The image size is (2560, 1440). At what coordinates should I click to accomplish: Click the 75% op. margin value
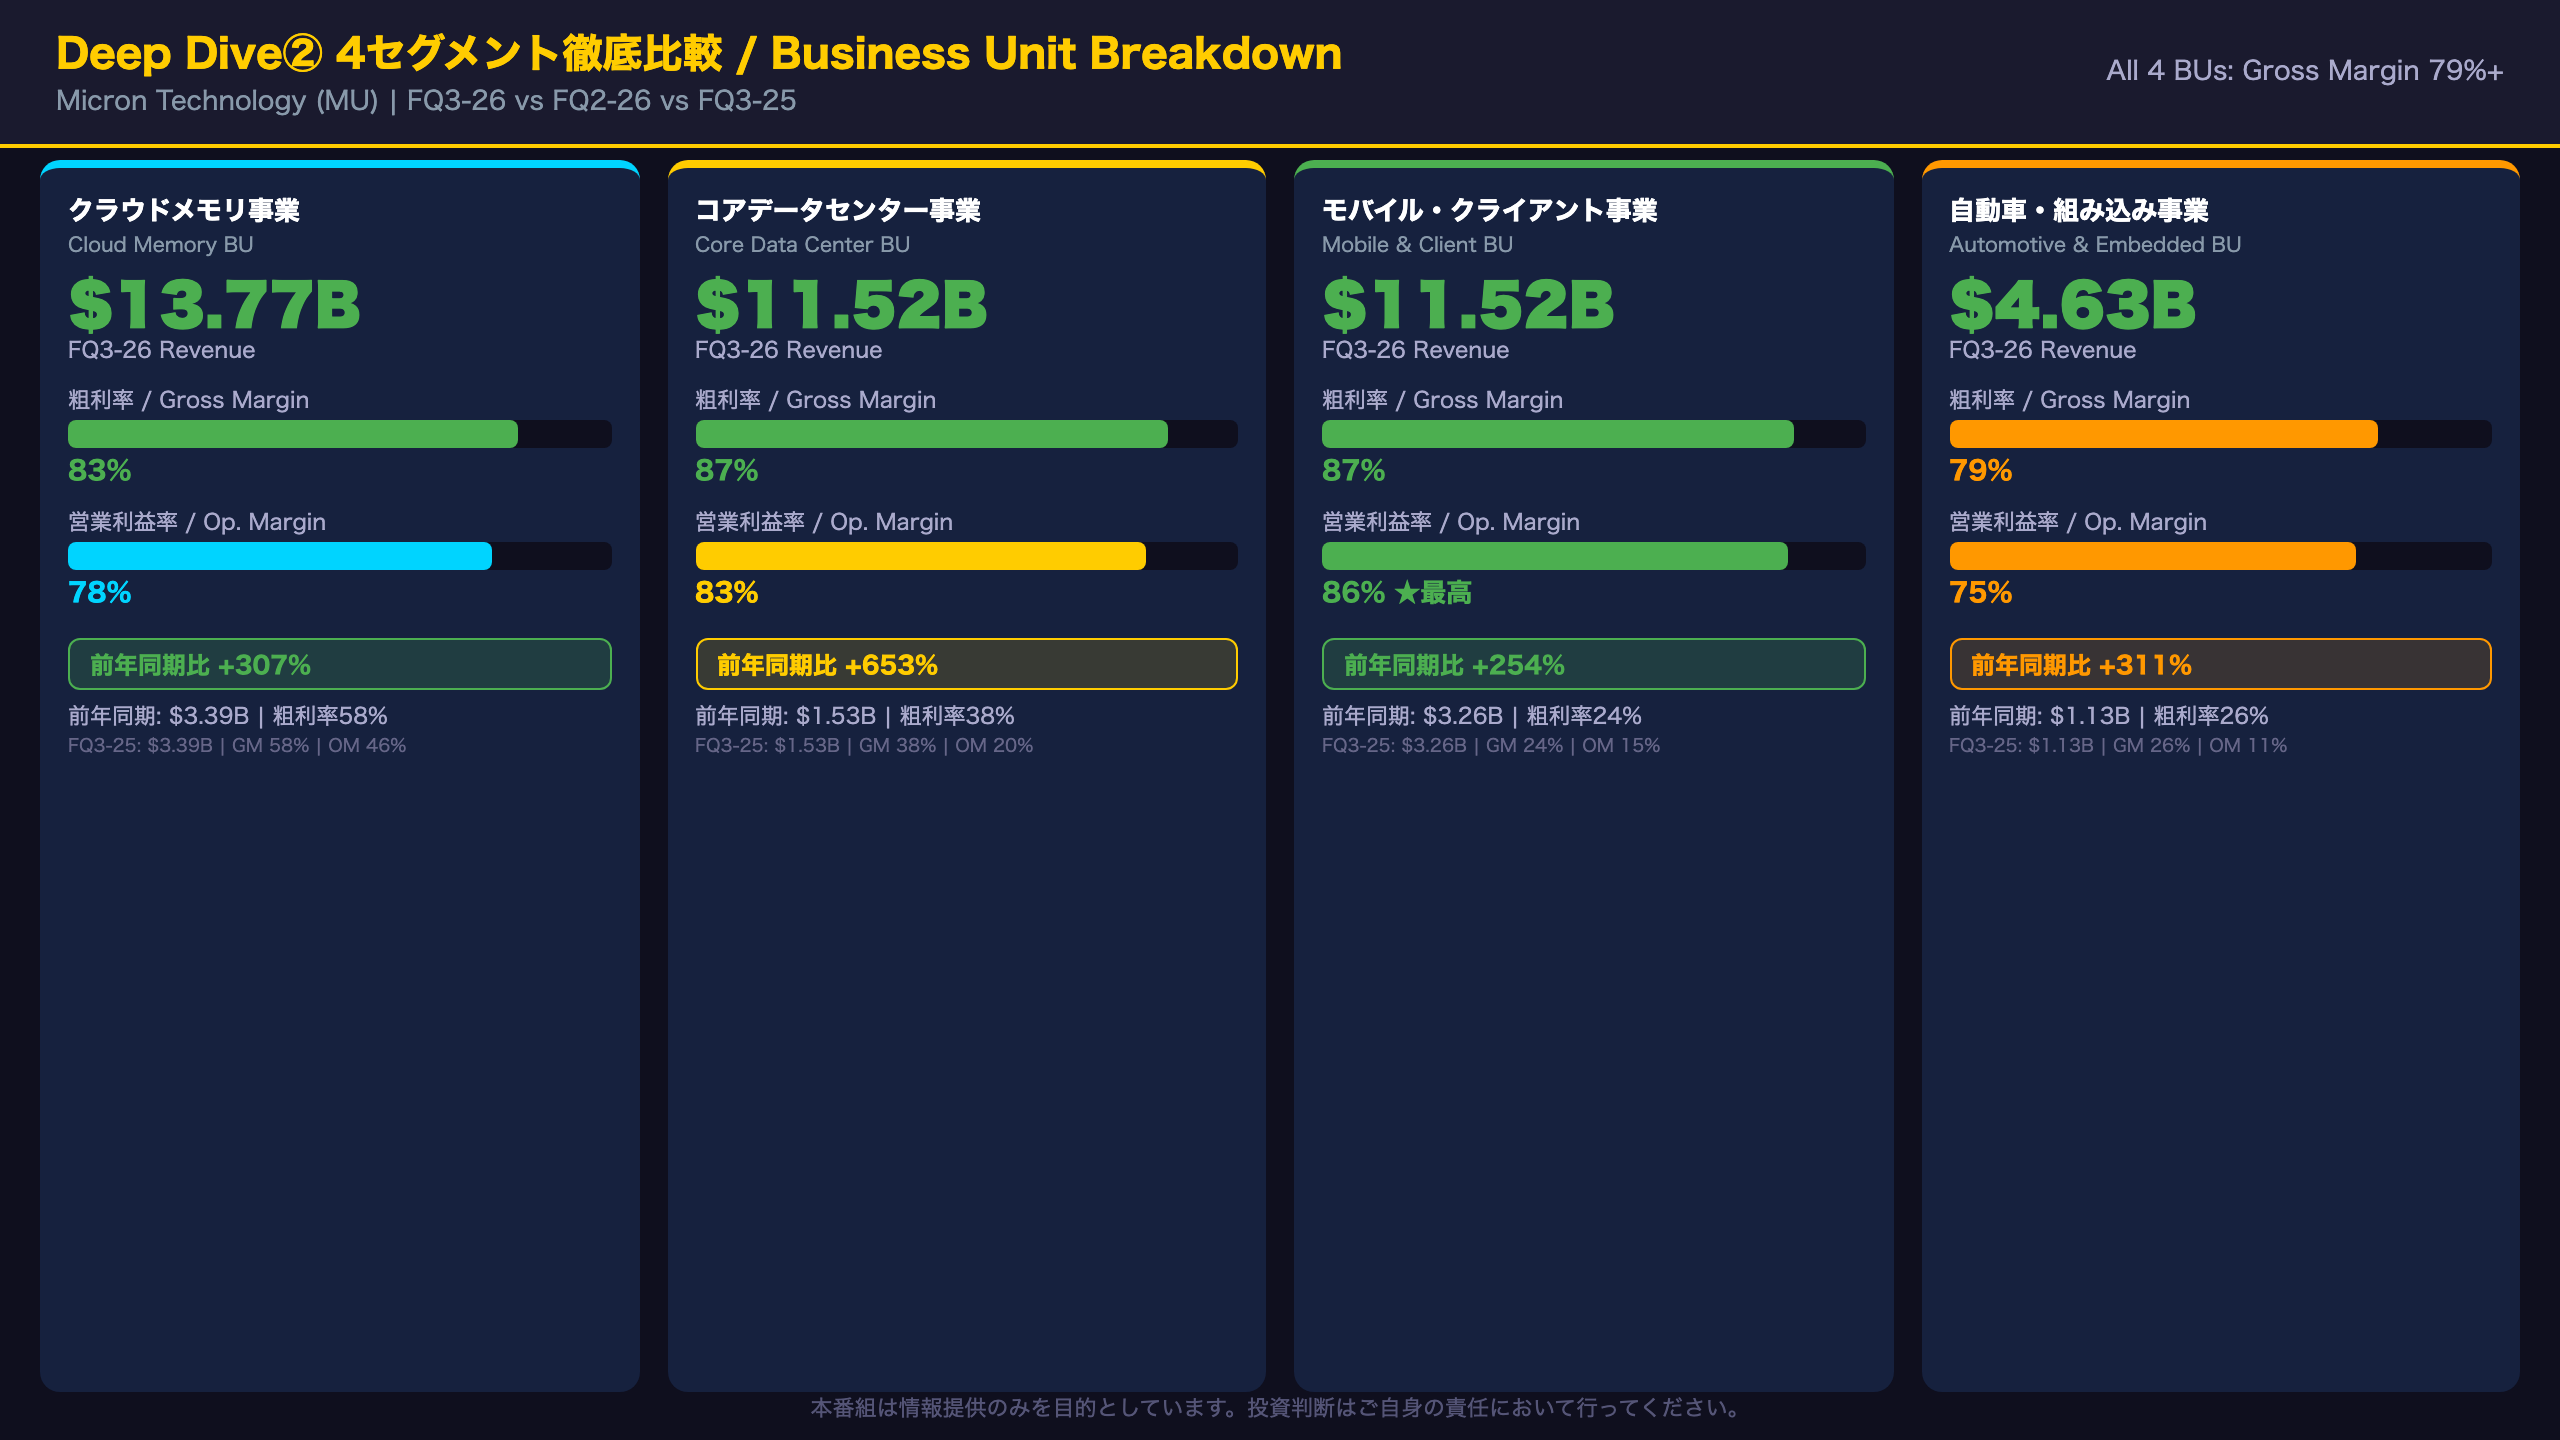pyautogui.click(x=1981, y=592)
